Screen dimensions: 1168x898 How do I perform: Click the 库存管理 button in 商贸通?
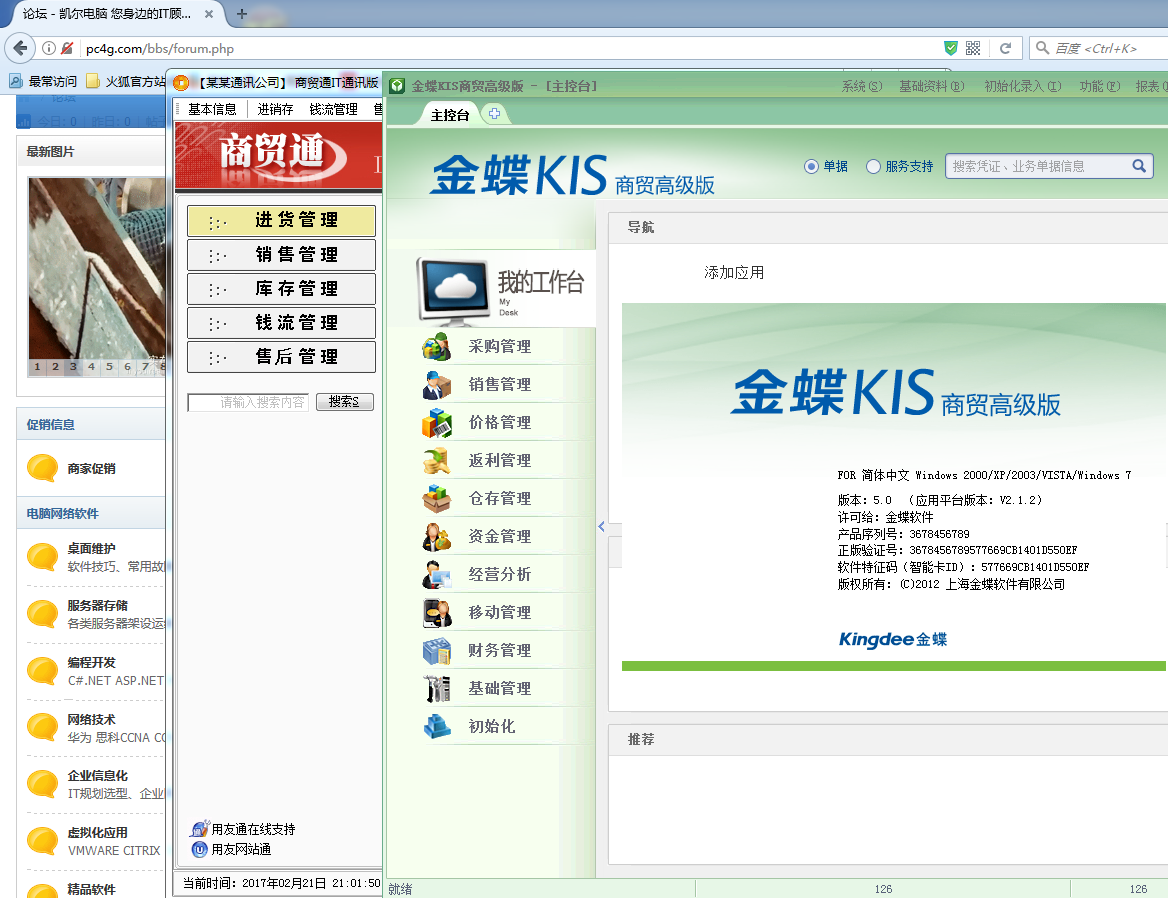click(x=281, y=289)
